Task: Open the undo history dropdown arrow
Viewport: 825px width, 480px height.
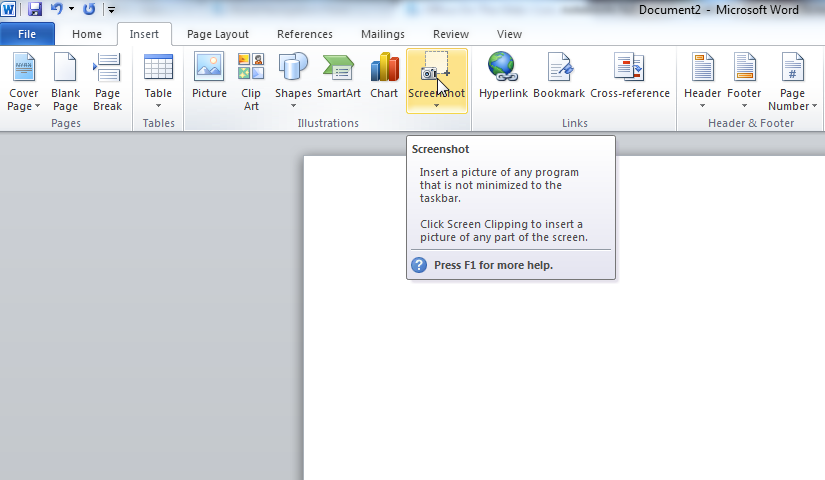Action: pos(72,9)
